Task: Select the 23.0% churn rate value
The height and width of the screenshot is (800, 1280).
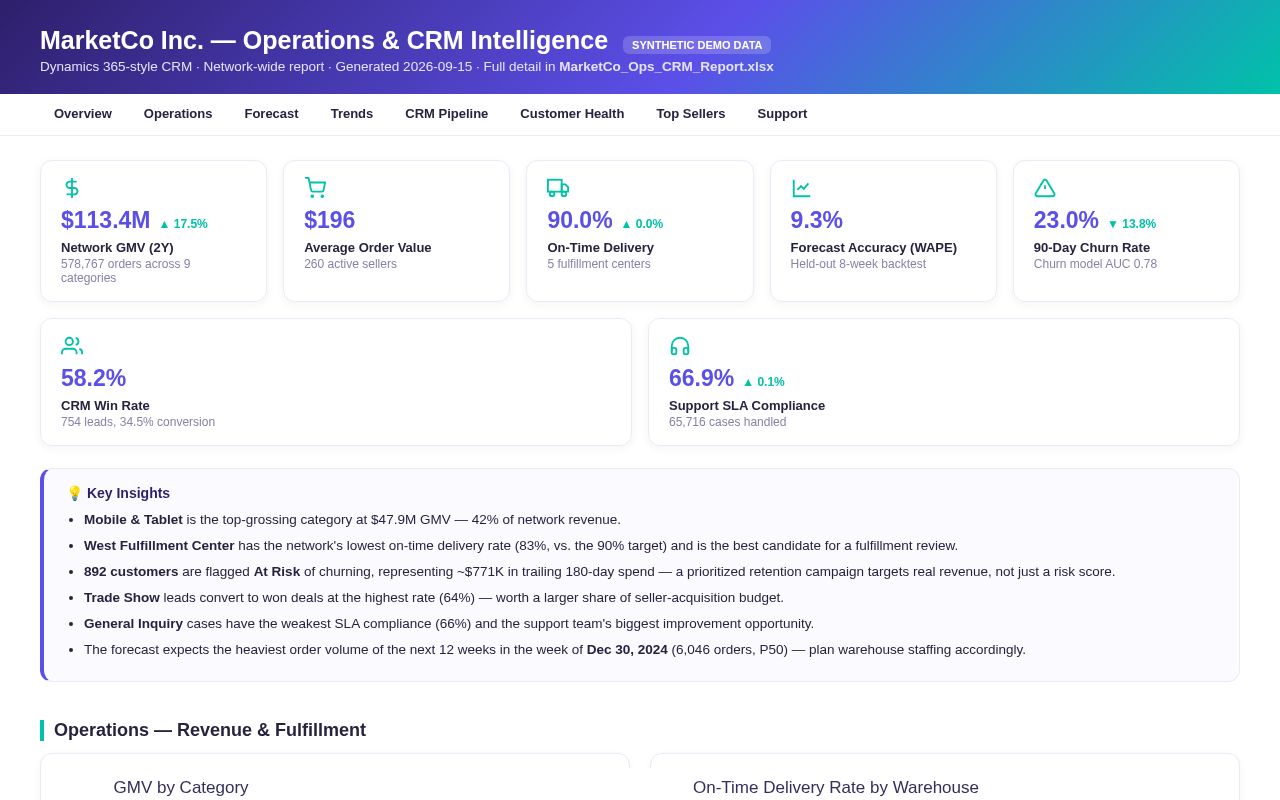Action: 1066,220
